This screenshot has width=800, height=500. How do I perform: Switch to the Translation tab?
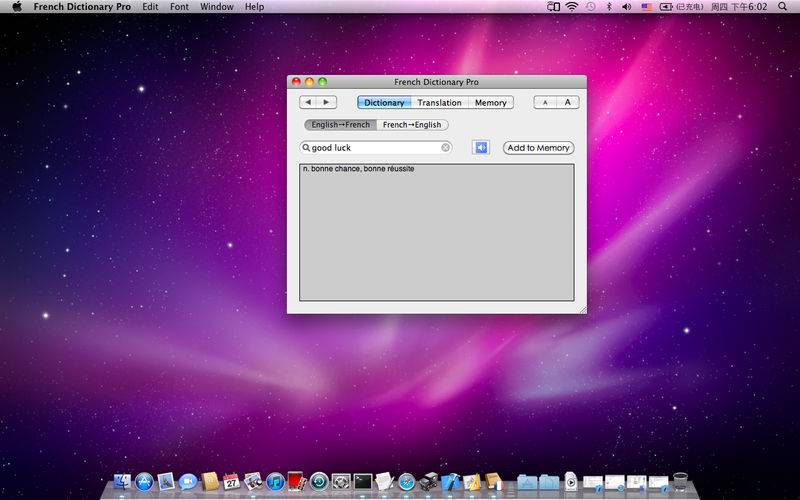pyautogui.click(x=439, y=103)
